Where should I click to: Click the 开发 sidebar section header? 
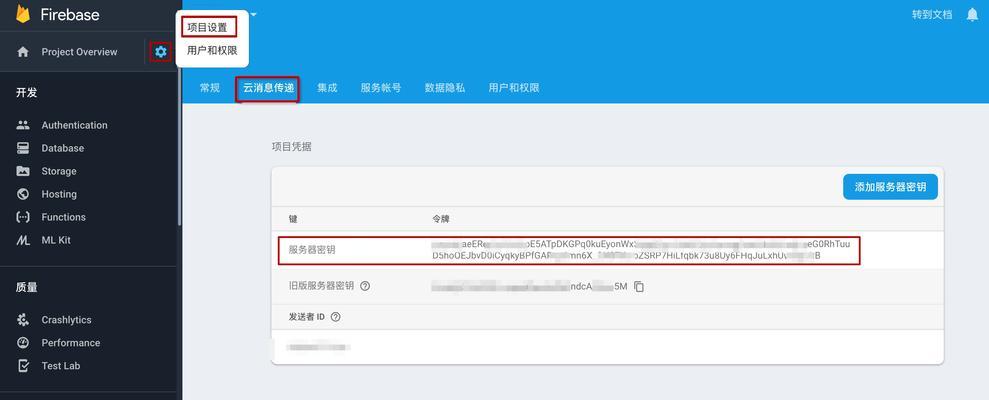[26, 93]
